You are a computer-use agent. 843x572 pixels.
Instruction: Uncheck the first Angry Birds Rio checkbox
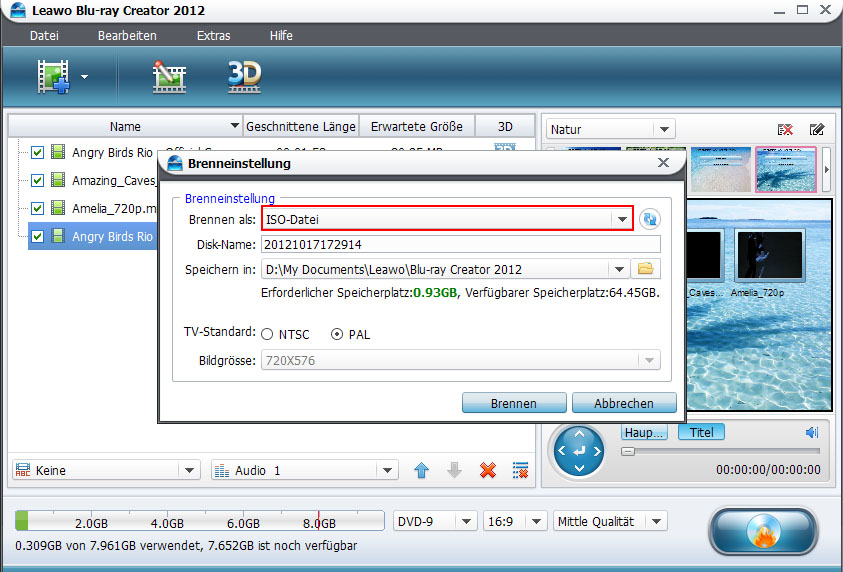pyautogui.click(x=37, y=152)
